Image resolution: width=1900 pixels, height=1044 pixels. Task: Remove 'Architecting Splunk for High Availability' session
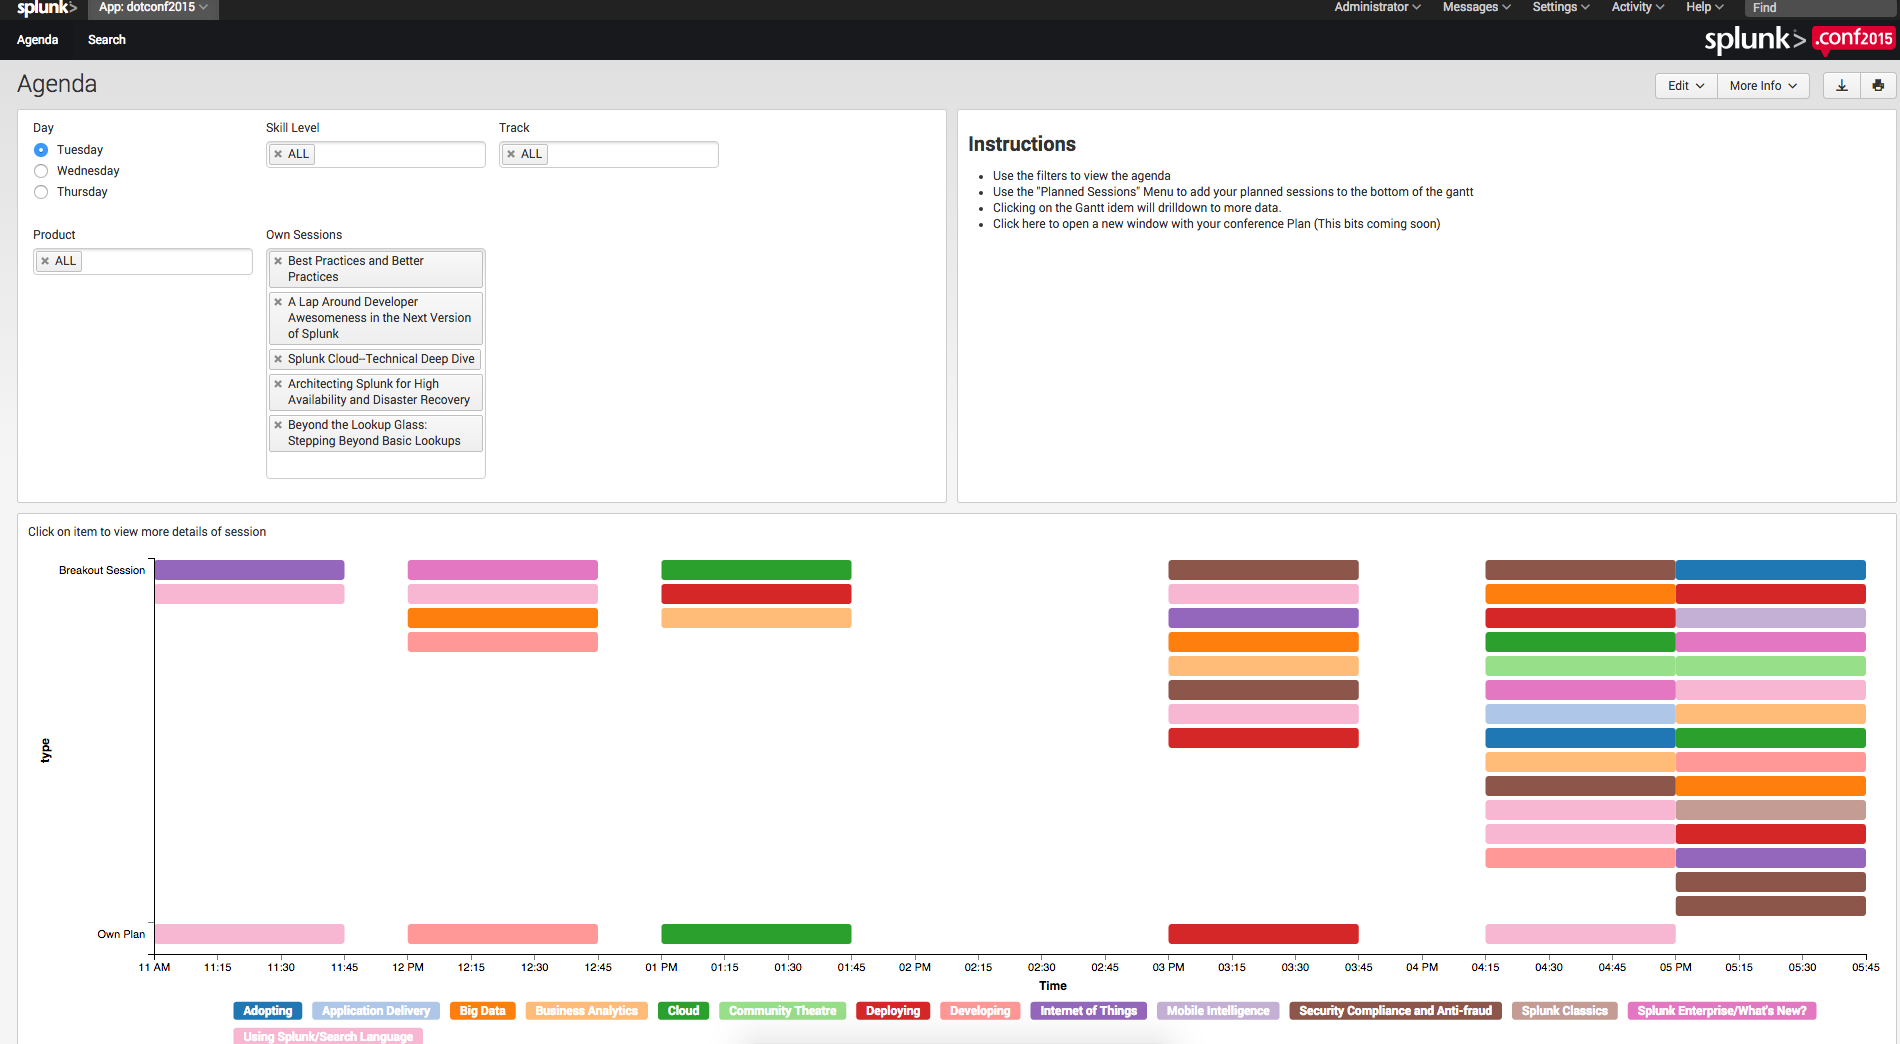278,384
